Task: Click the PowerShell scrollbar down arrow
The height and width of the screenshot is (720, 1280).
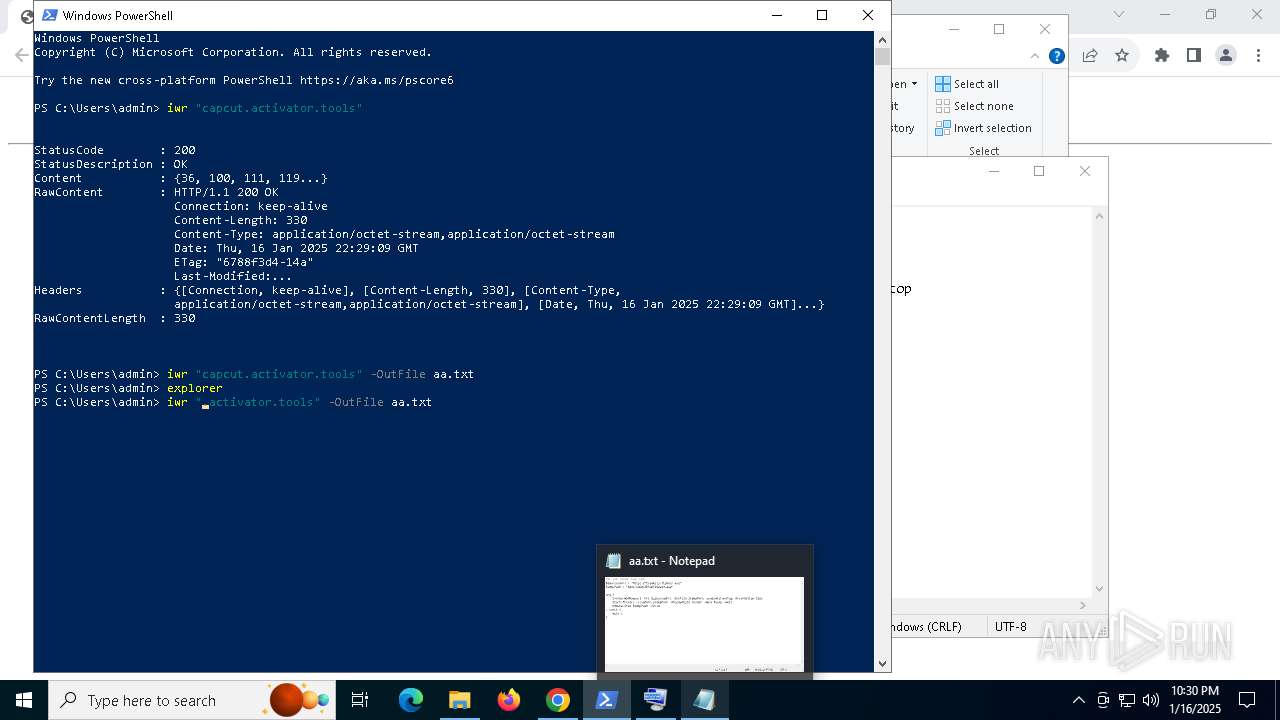Action: coord(882,663)
